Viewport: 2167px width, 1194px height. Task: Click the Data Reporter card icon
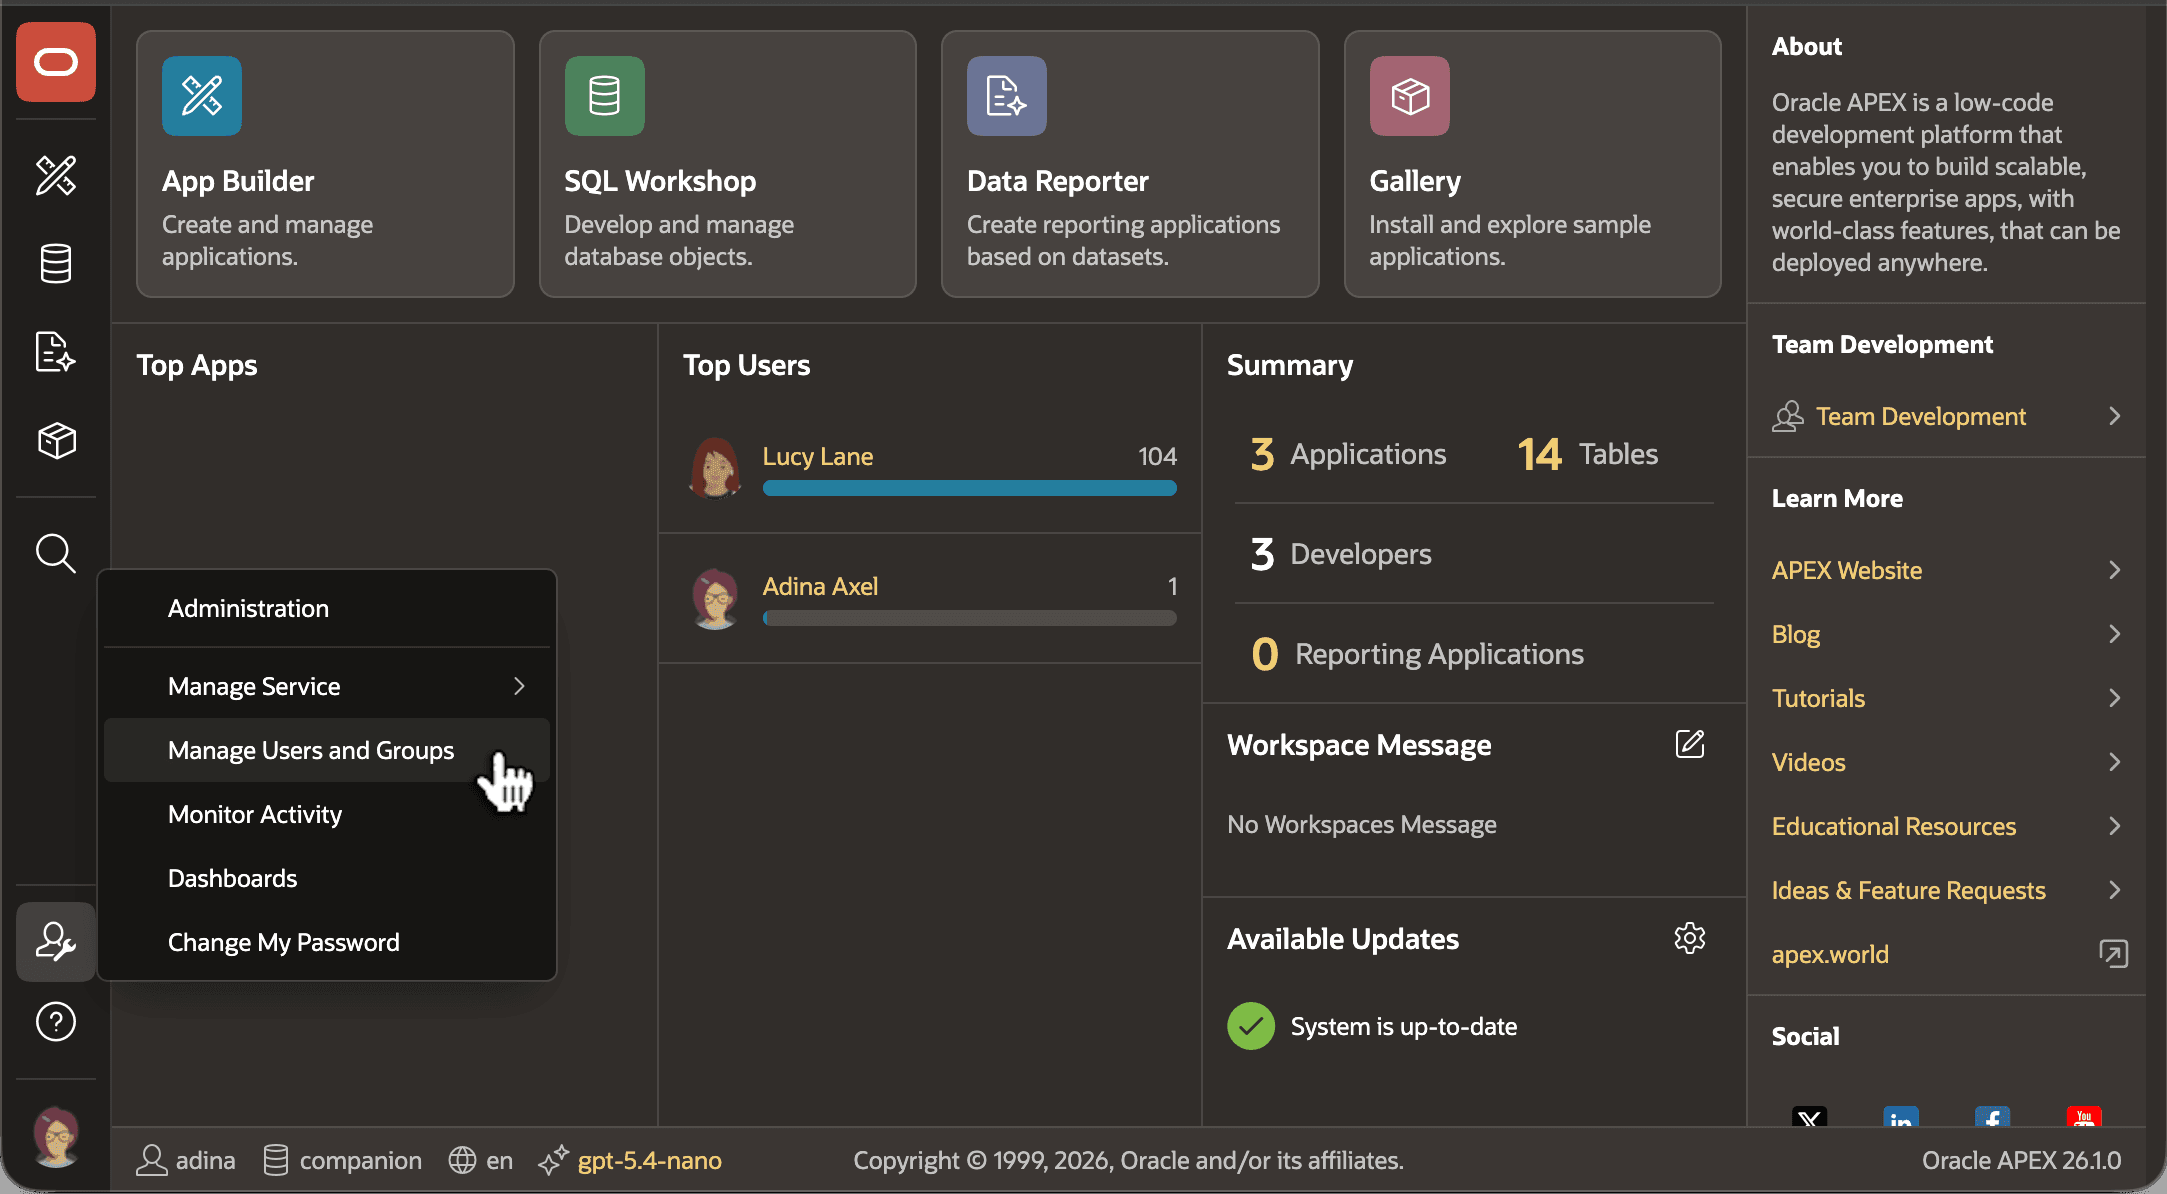[x=1007, y=96]
